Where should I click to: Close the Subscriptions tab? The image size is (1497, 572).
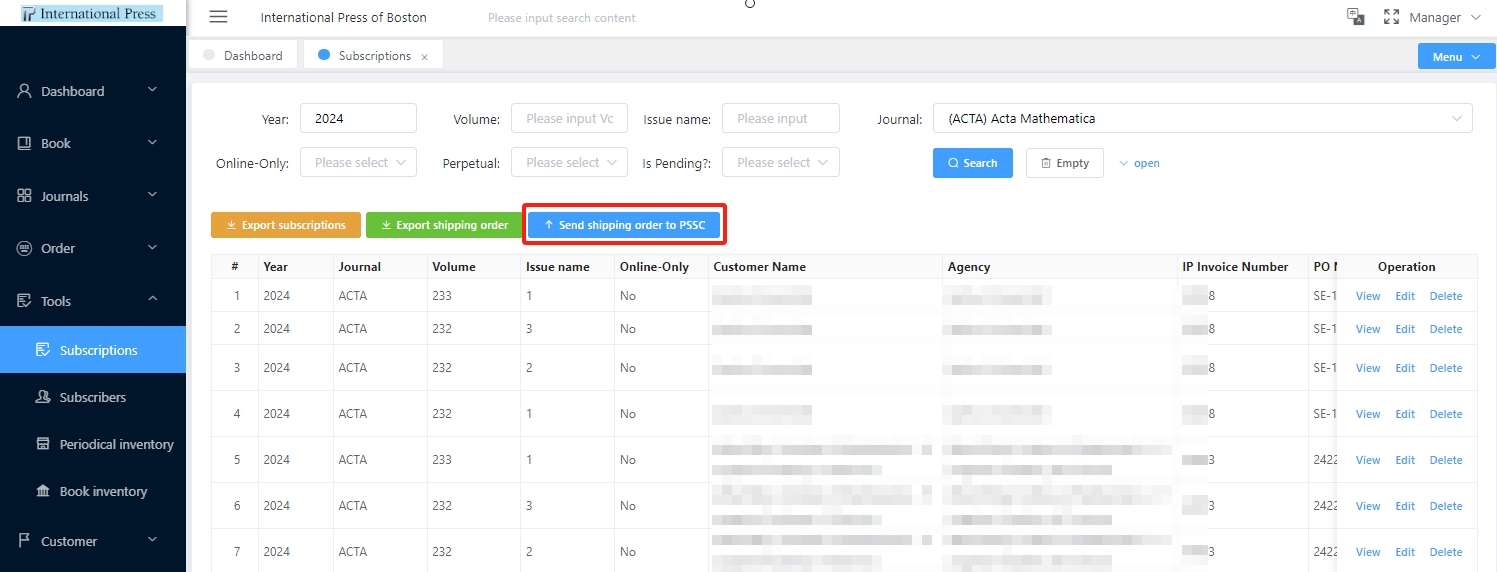[425, 57]
